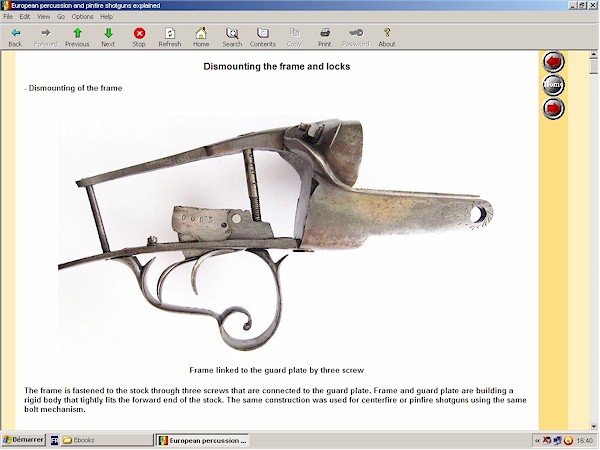Open the Help menu
Screen dimensions: 600x450
coord(106,16)
